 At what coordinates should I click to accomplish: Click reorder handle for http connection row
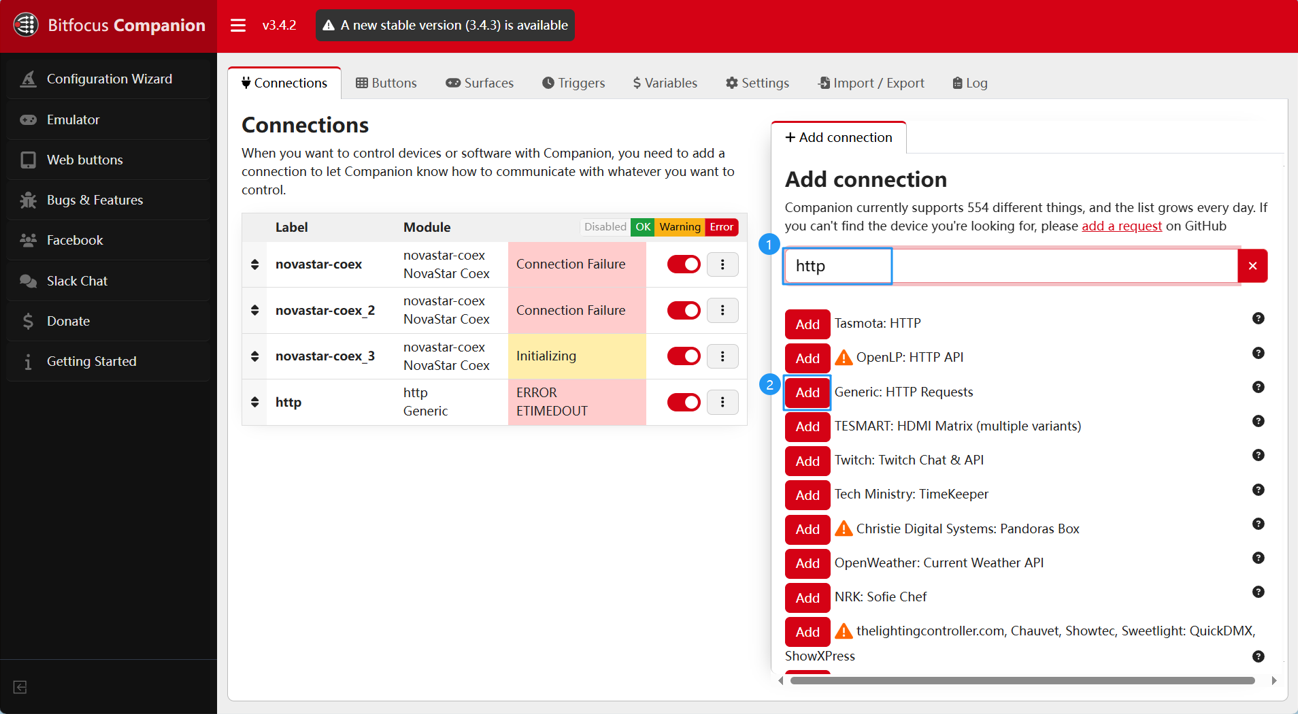click(255, 402)
